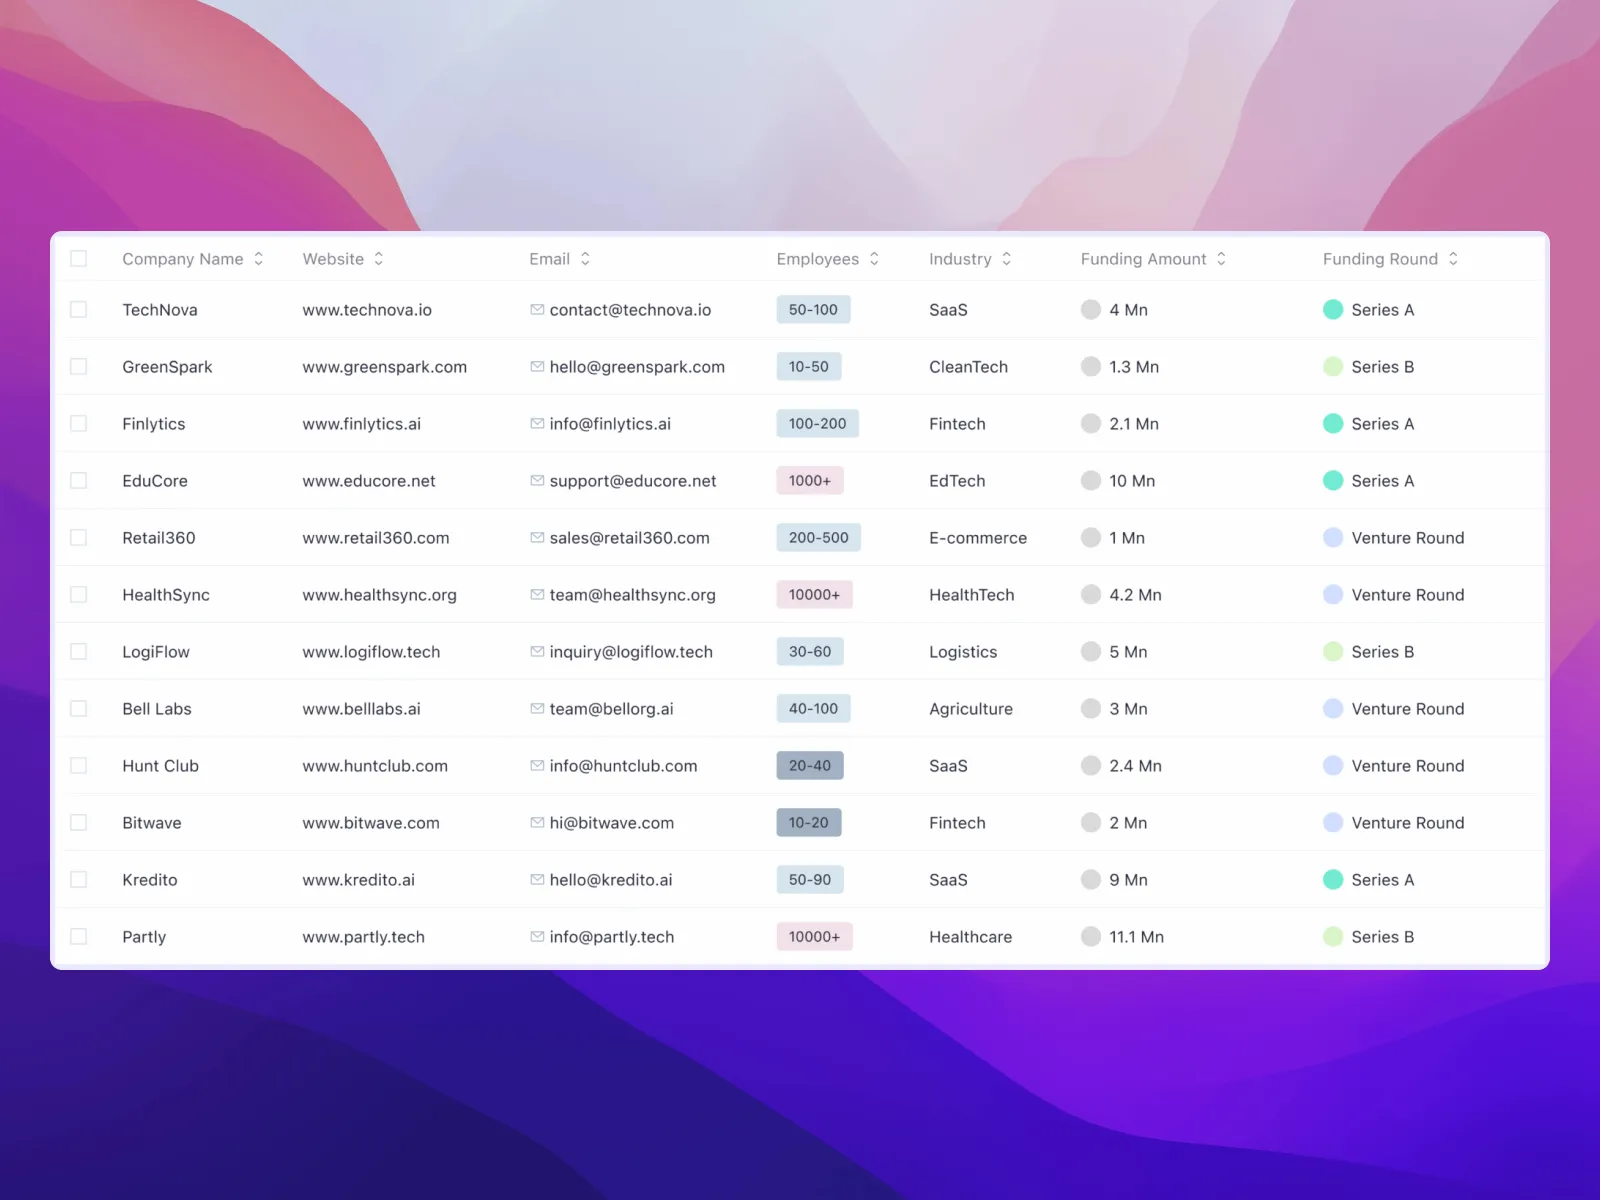This screenshot has width=1600, height=1200.
Task: Click the green Series A dot for Kredito
Action: (1333, 880)
